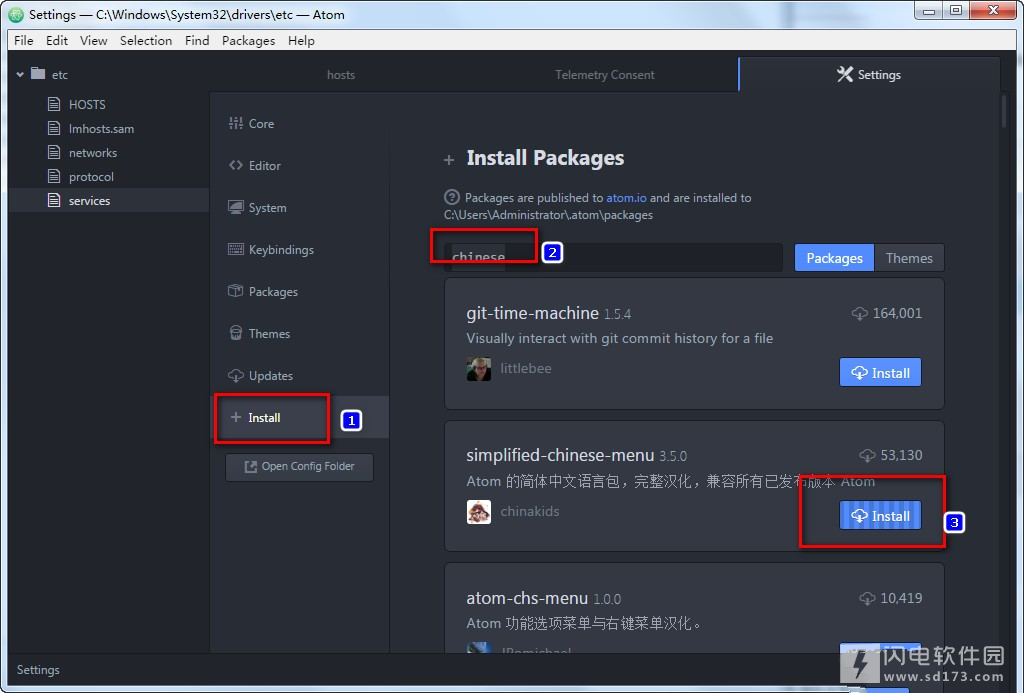Image resolution: width=1024 pixels, height=693 pixels.
Task: Open Themes settings panel
Action: (269, 334)
